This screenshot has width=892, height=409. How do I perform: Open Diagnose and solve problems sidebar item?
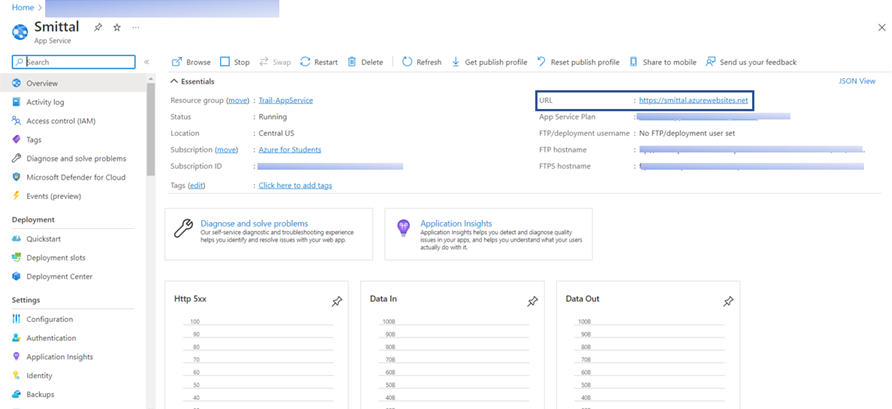coord(74,159)
